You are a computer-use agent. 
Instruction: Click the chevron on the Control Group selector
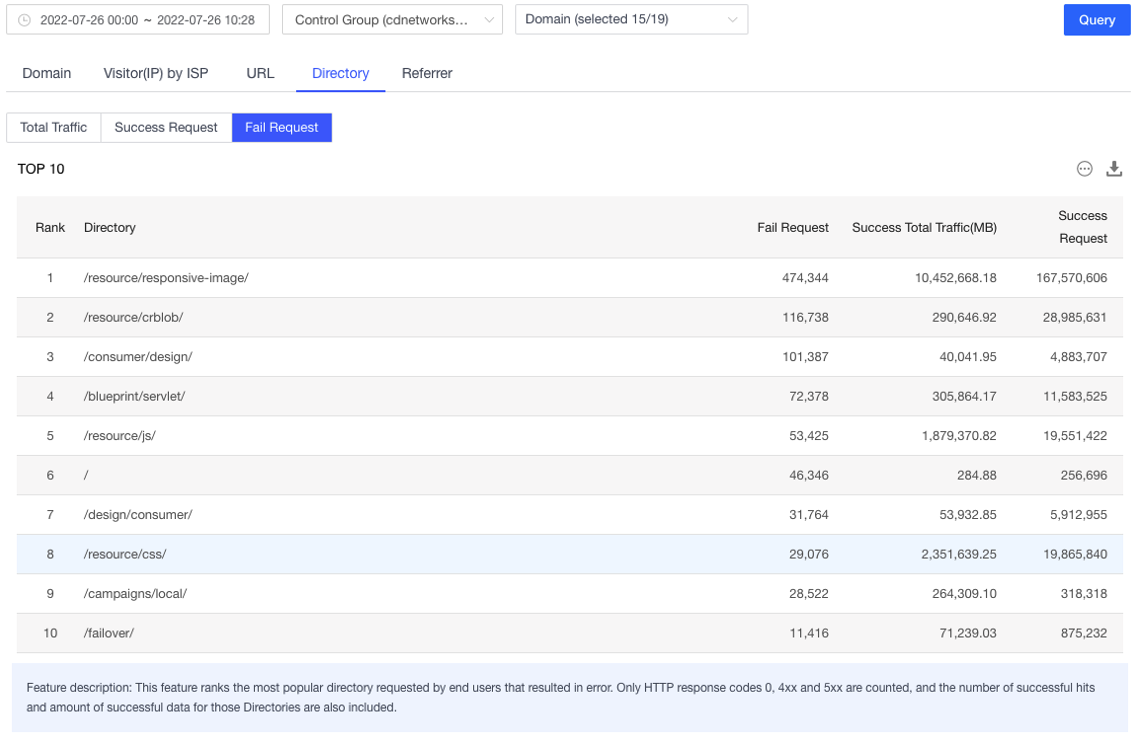[489, 19]
